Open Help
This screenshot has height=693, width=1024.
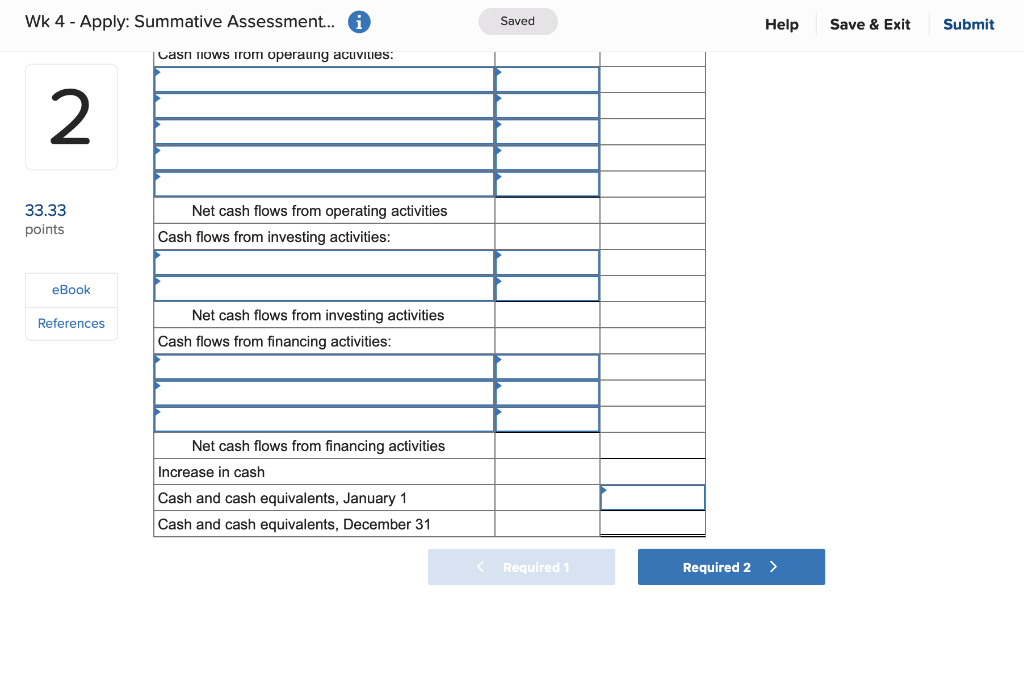click(781, 24)
